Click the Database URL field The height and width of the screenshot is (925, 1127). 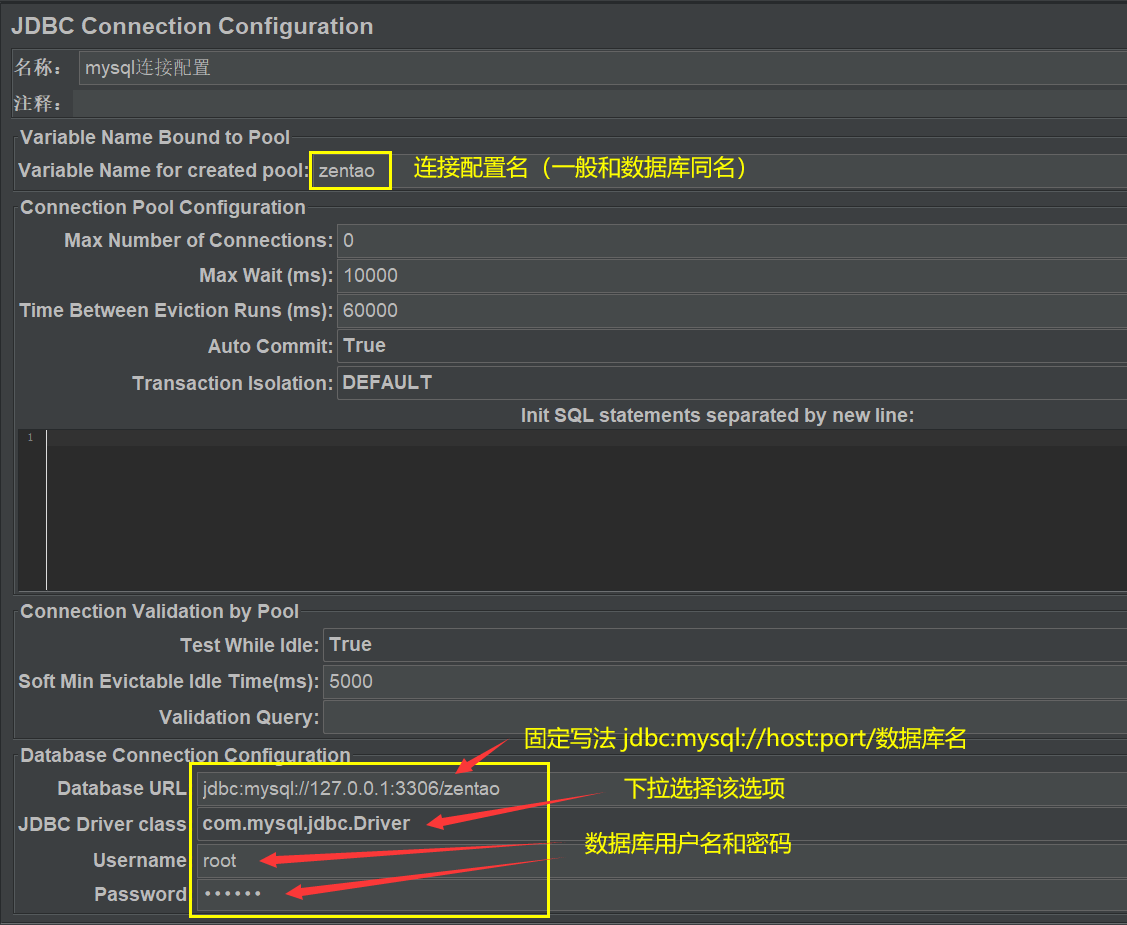pyautogui.click(x=661, y=788)
